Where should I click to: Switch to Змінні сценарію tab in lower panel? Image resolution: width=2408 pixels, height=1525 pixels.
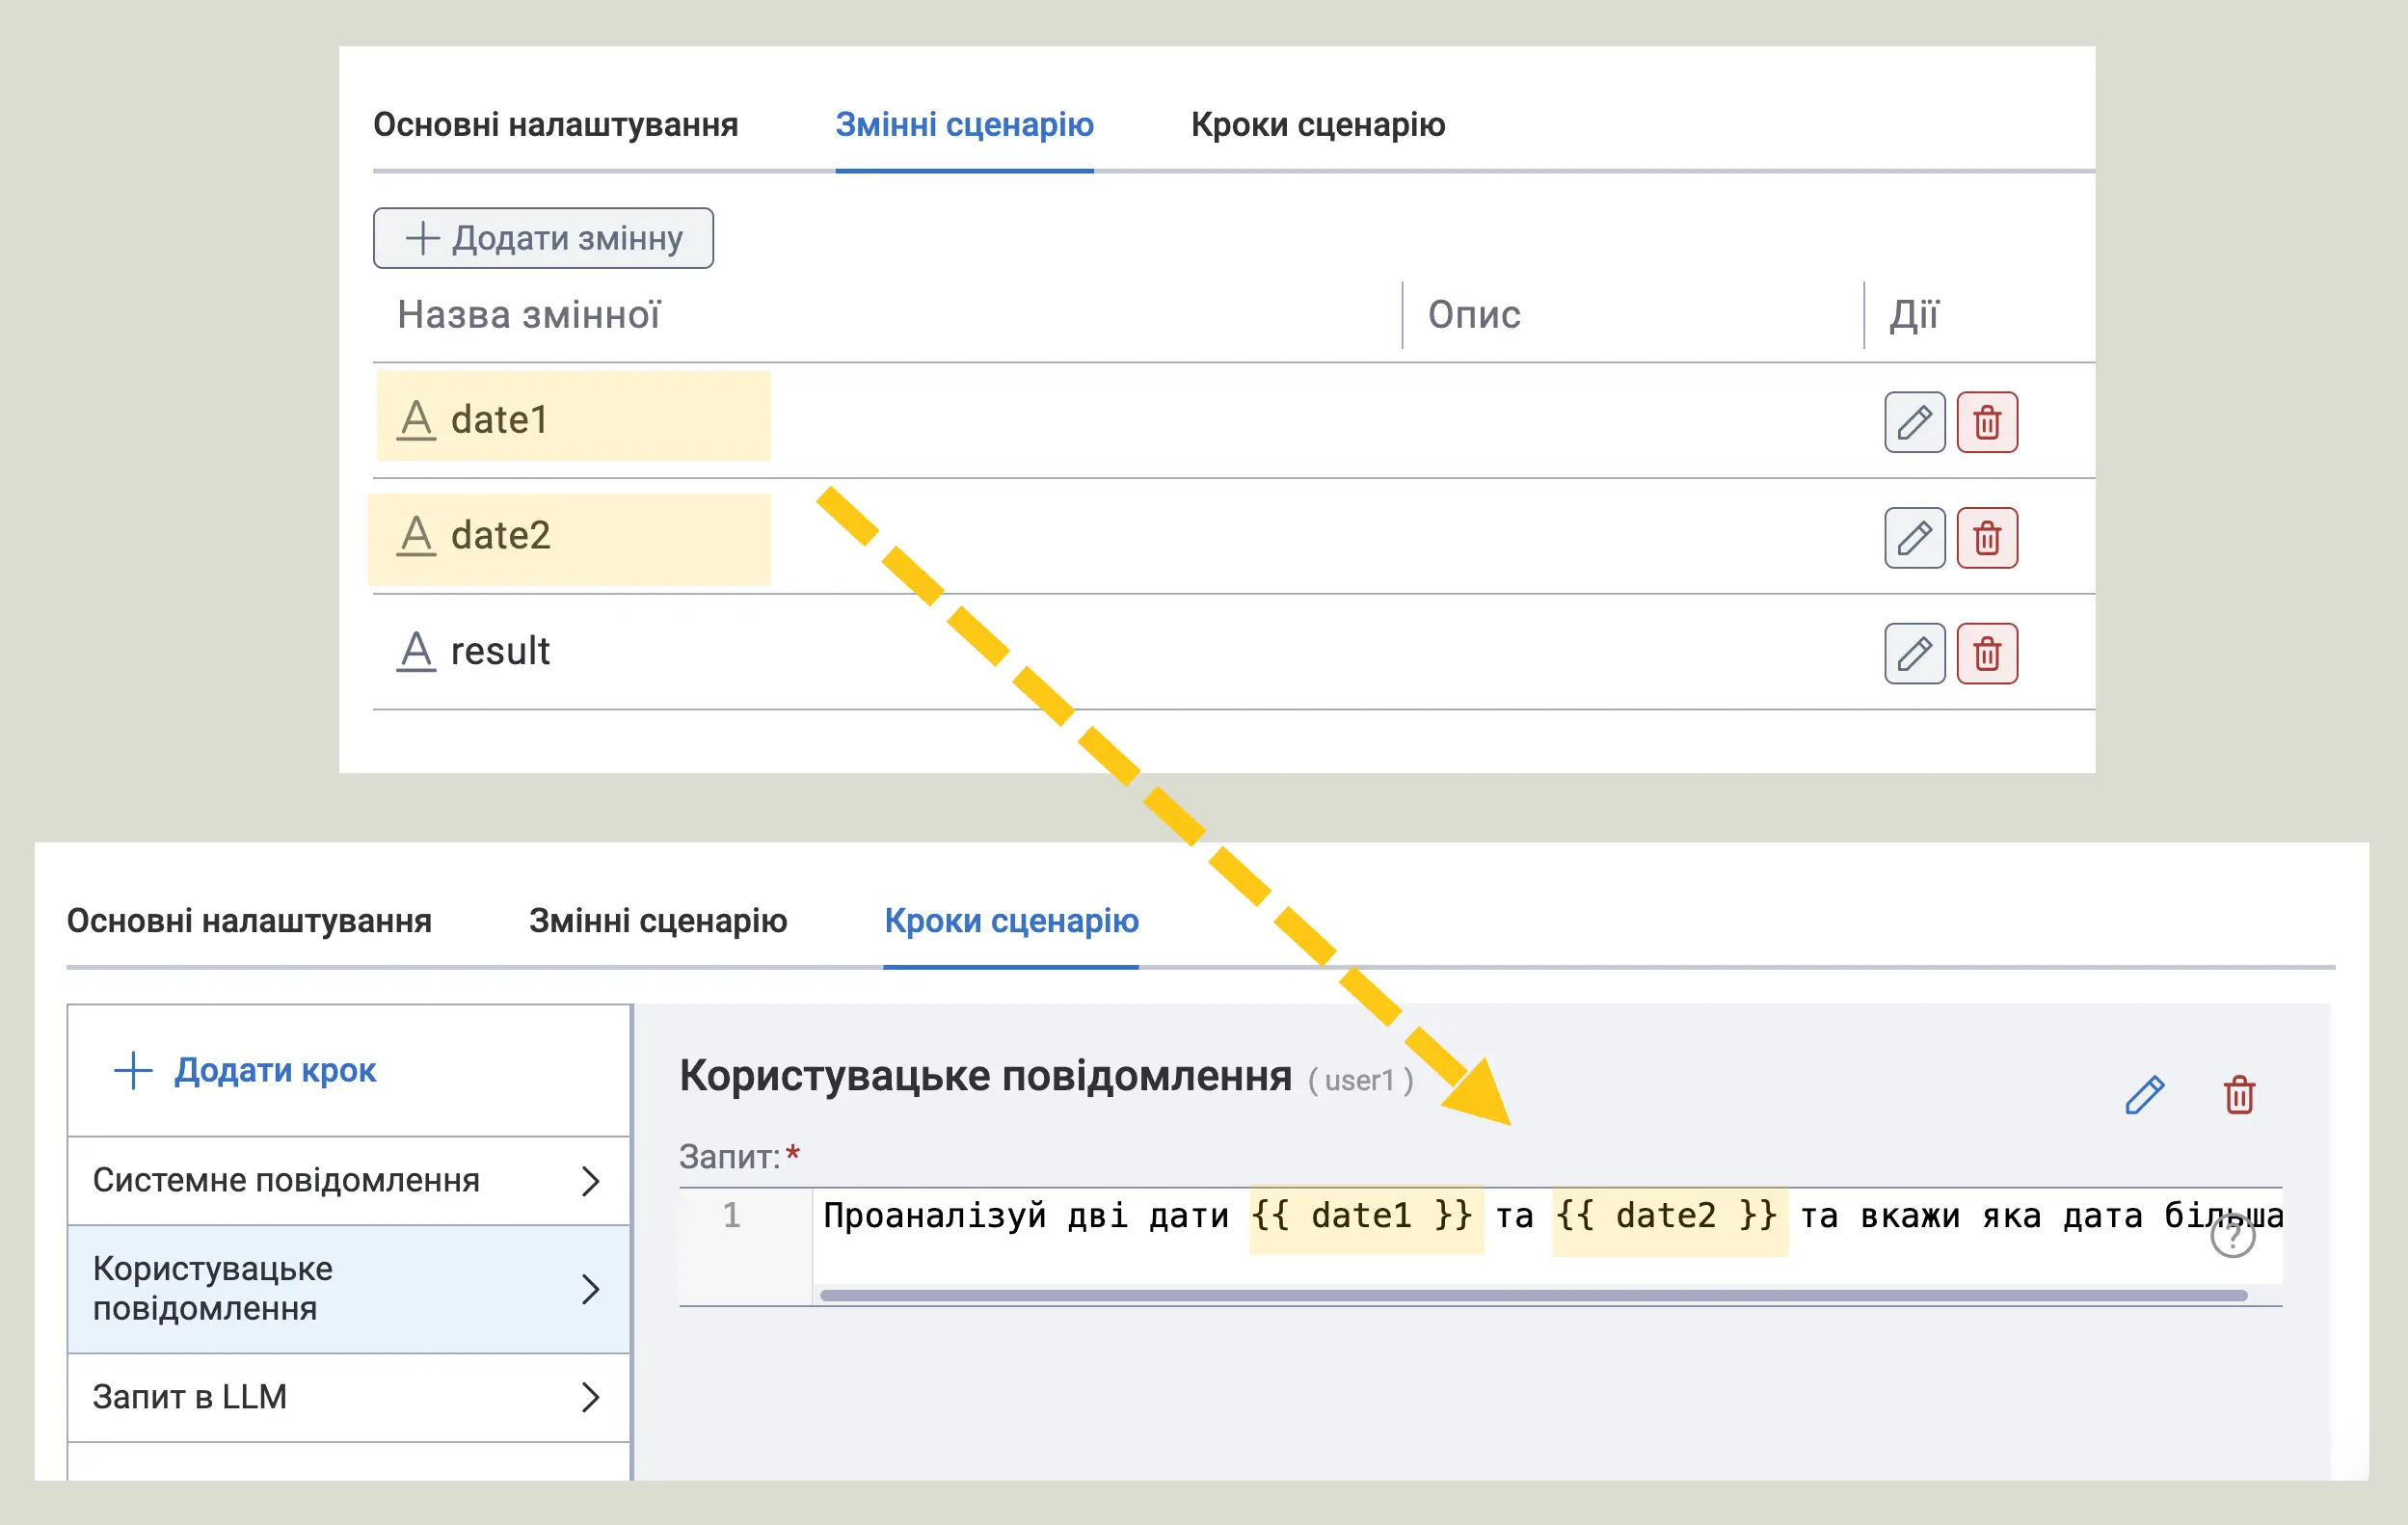(x=658, y=921)
